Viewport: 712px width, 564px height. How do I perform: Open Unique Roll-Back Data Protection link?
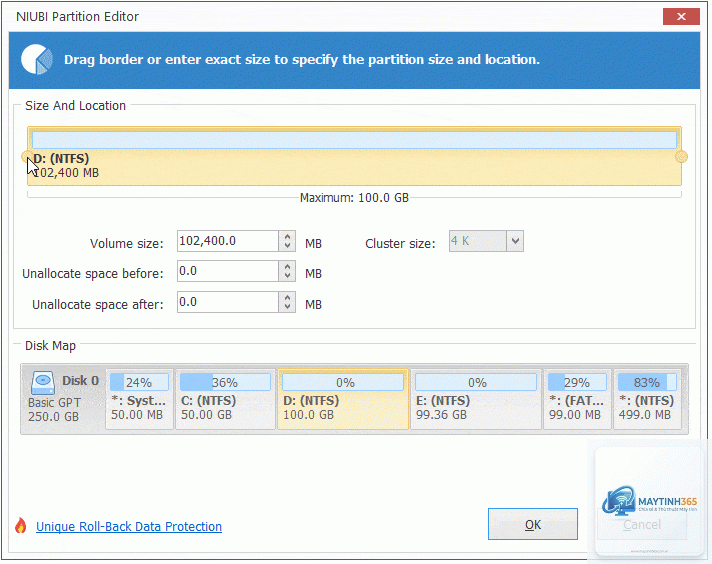tap(129, 526)
